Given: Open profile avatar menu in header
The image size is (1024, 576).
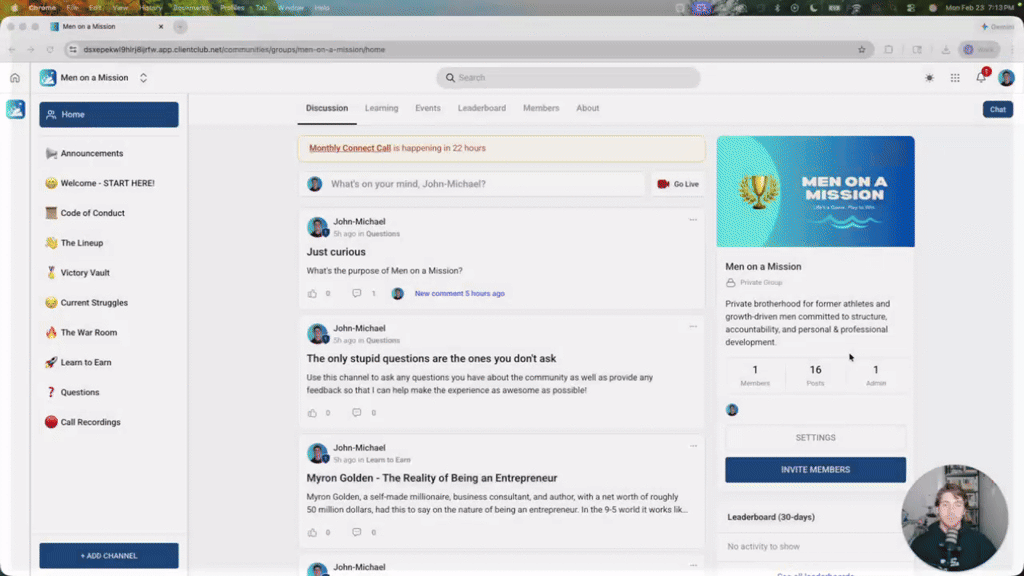Looking at the screenshot, I should [x=1006, y=78].
